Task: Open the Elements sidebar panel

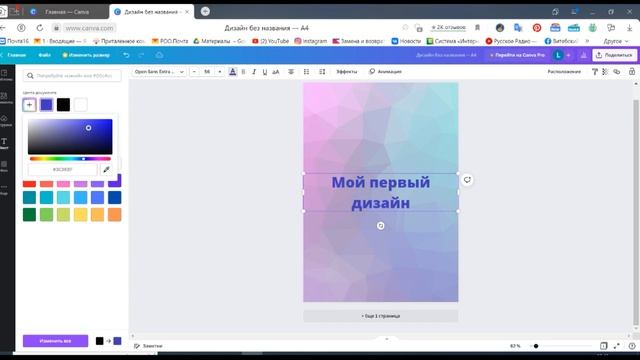Action: point(4,98)
